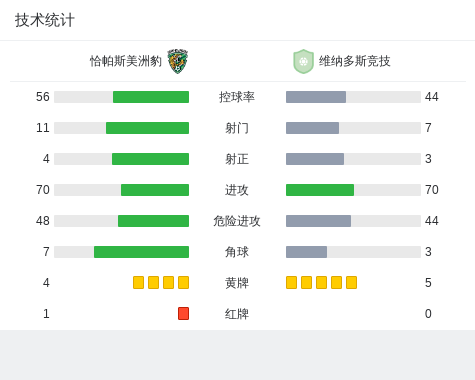Click the gray possession bar showing 44

click(316, 97)
